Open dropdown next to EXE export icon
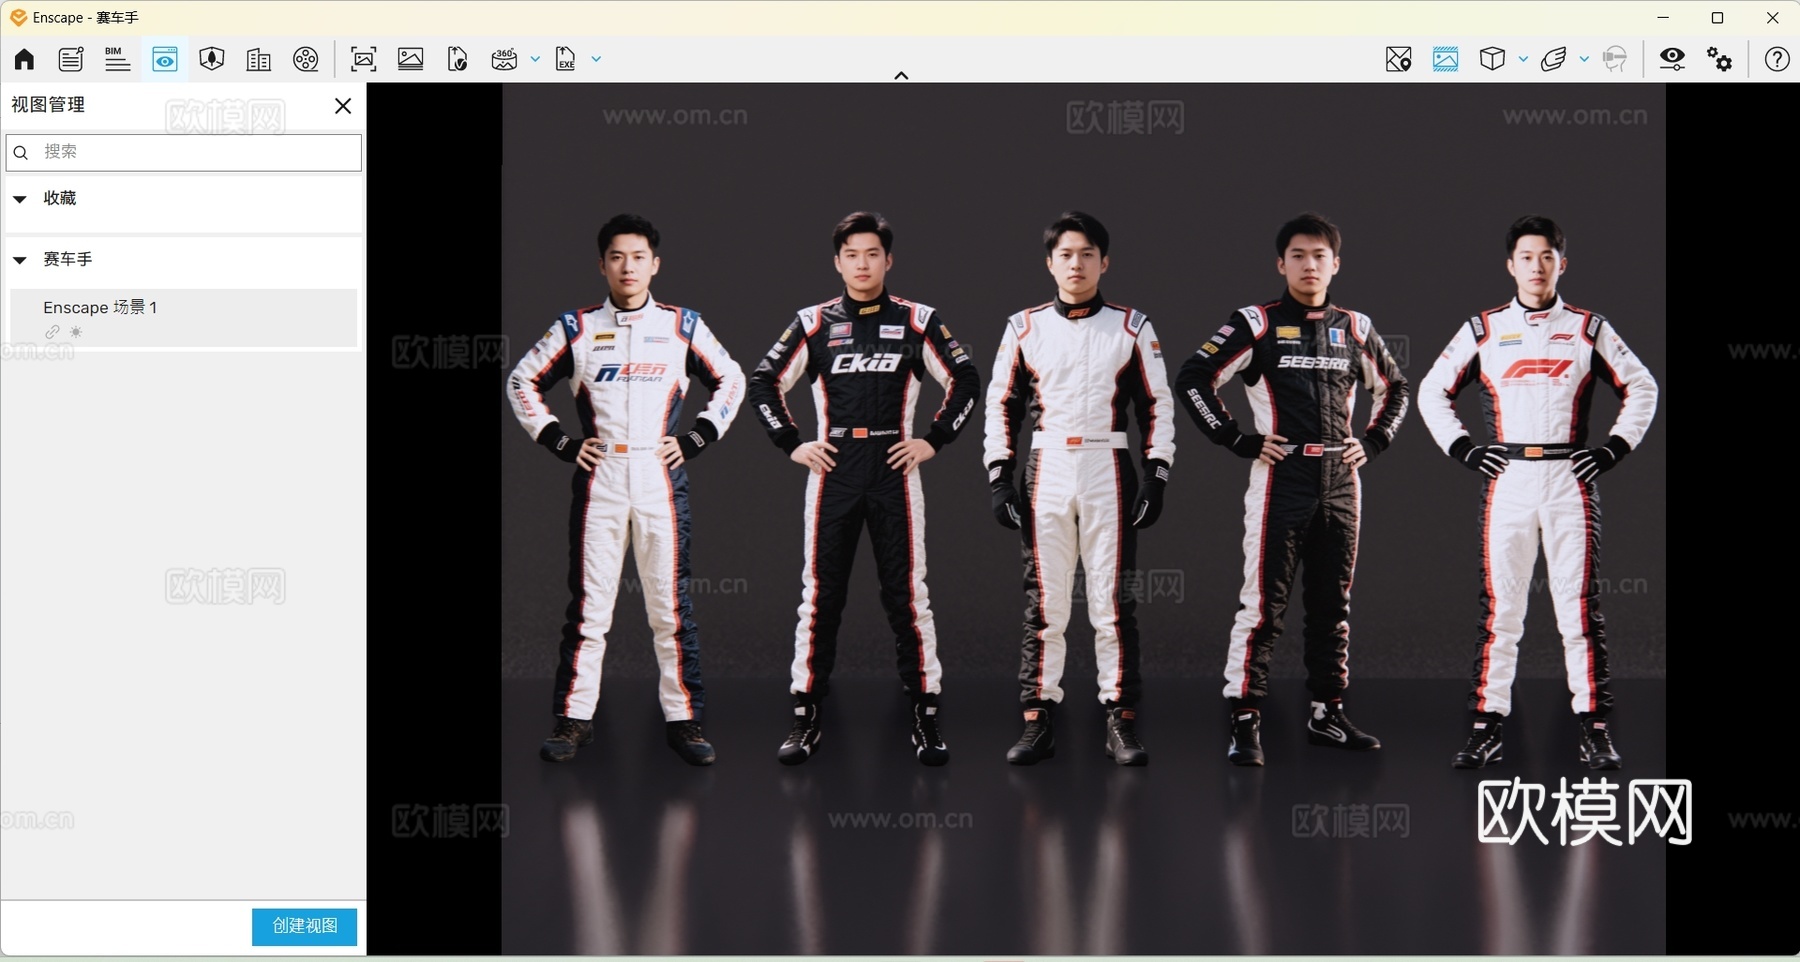 tap(596, 59)
